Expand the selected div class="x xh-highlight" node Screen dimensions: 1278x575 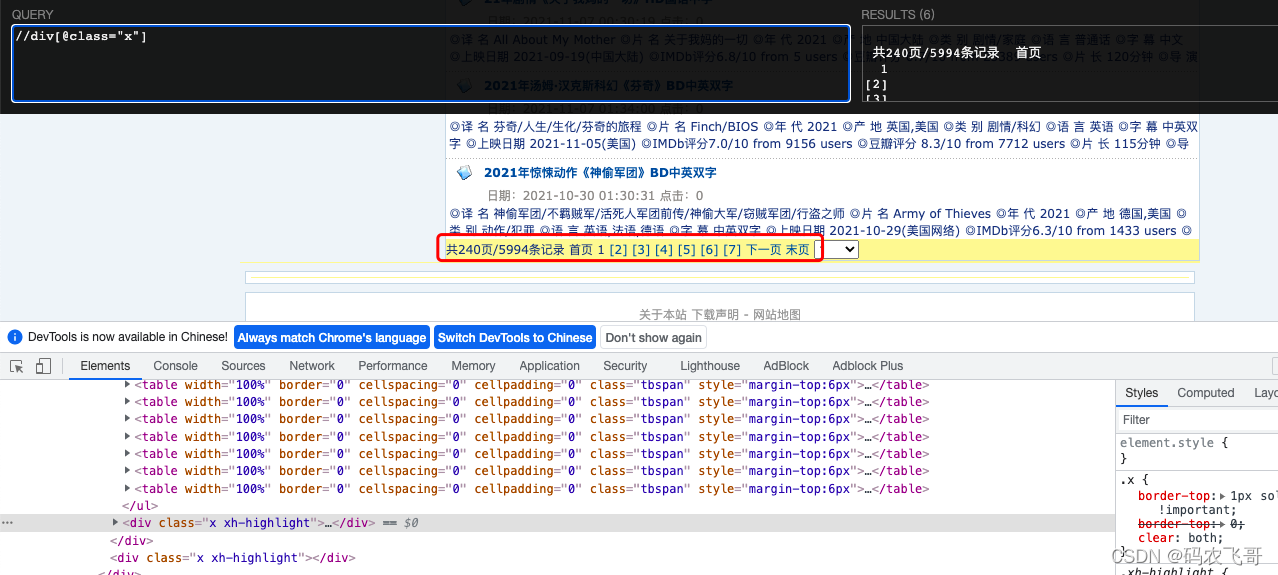tap(115, 523)
